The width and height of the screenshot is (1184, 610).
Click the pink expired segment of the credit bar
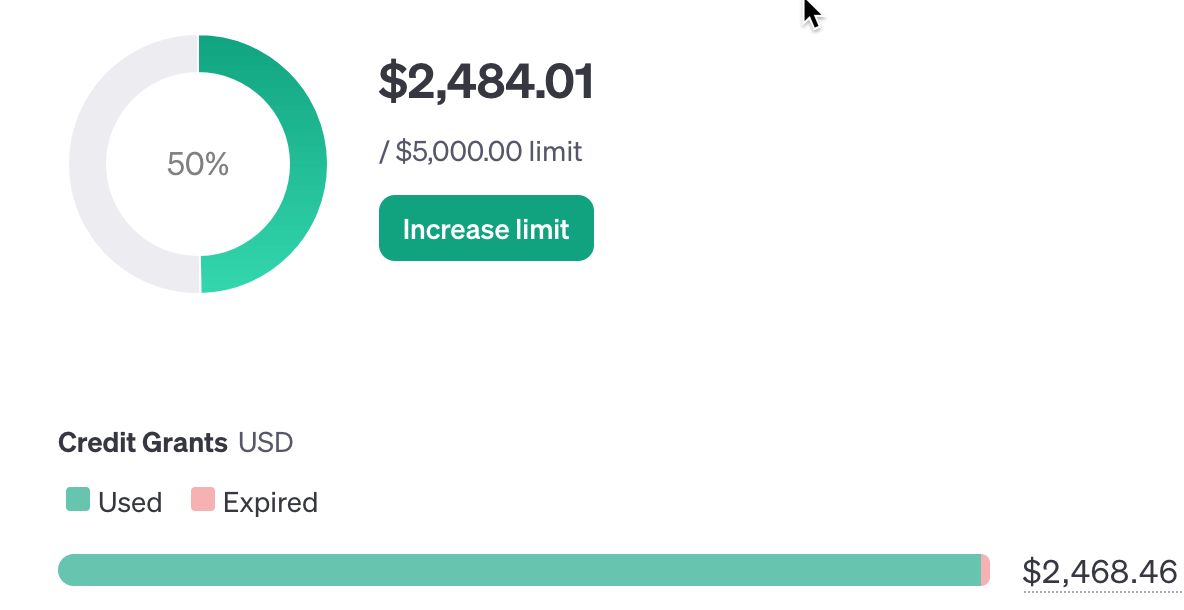pos(986,570)
